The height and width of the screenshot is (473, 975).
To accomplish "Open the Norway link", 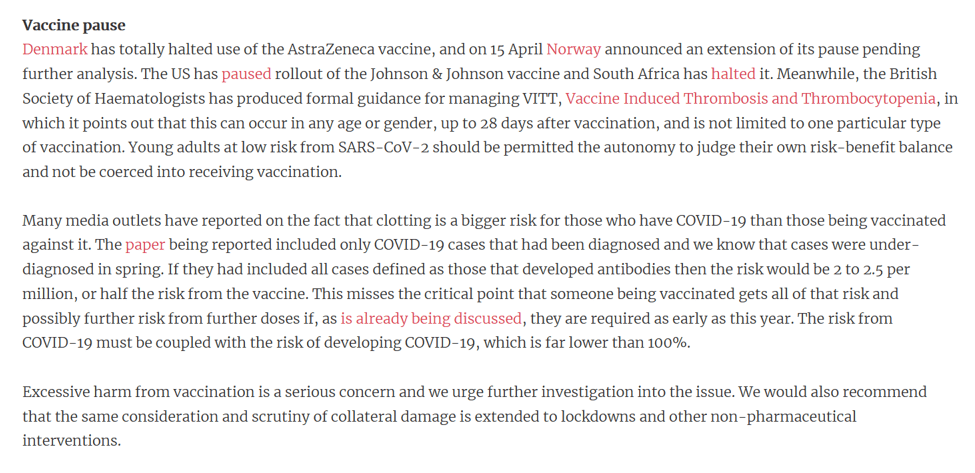I will [x=573, y=49].
